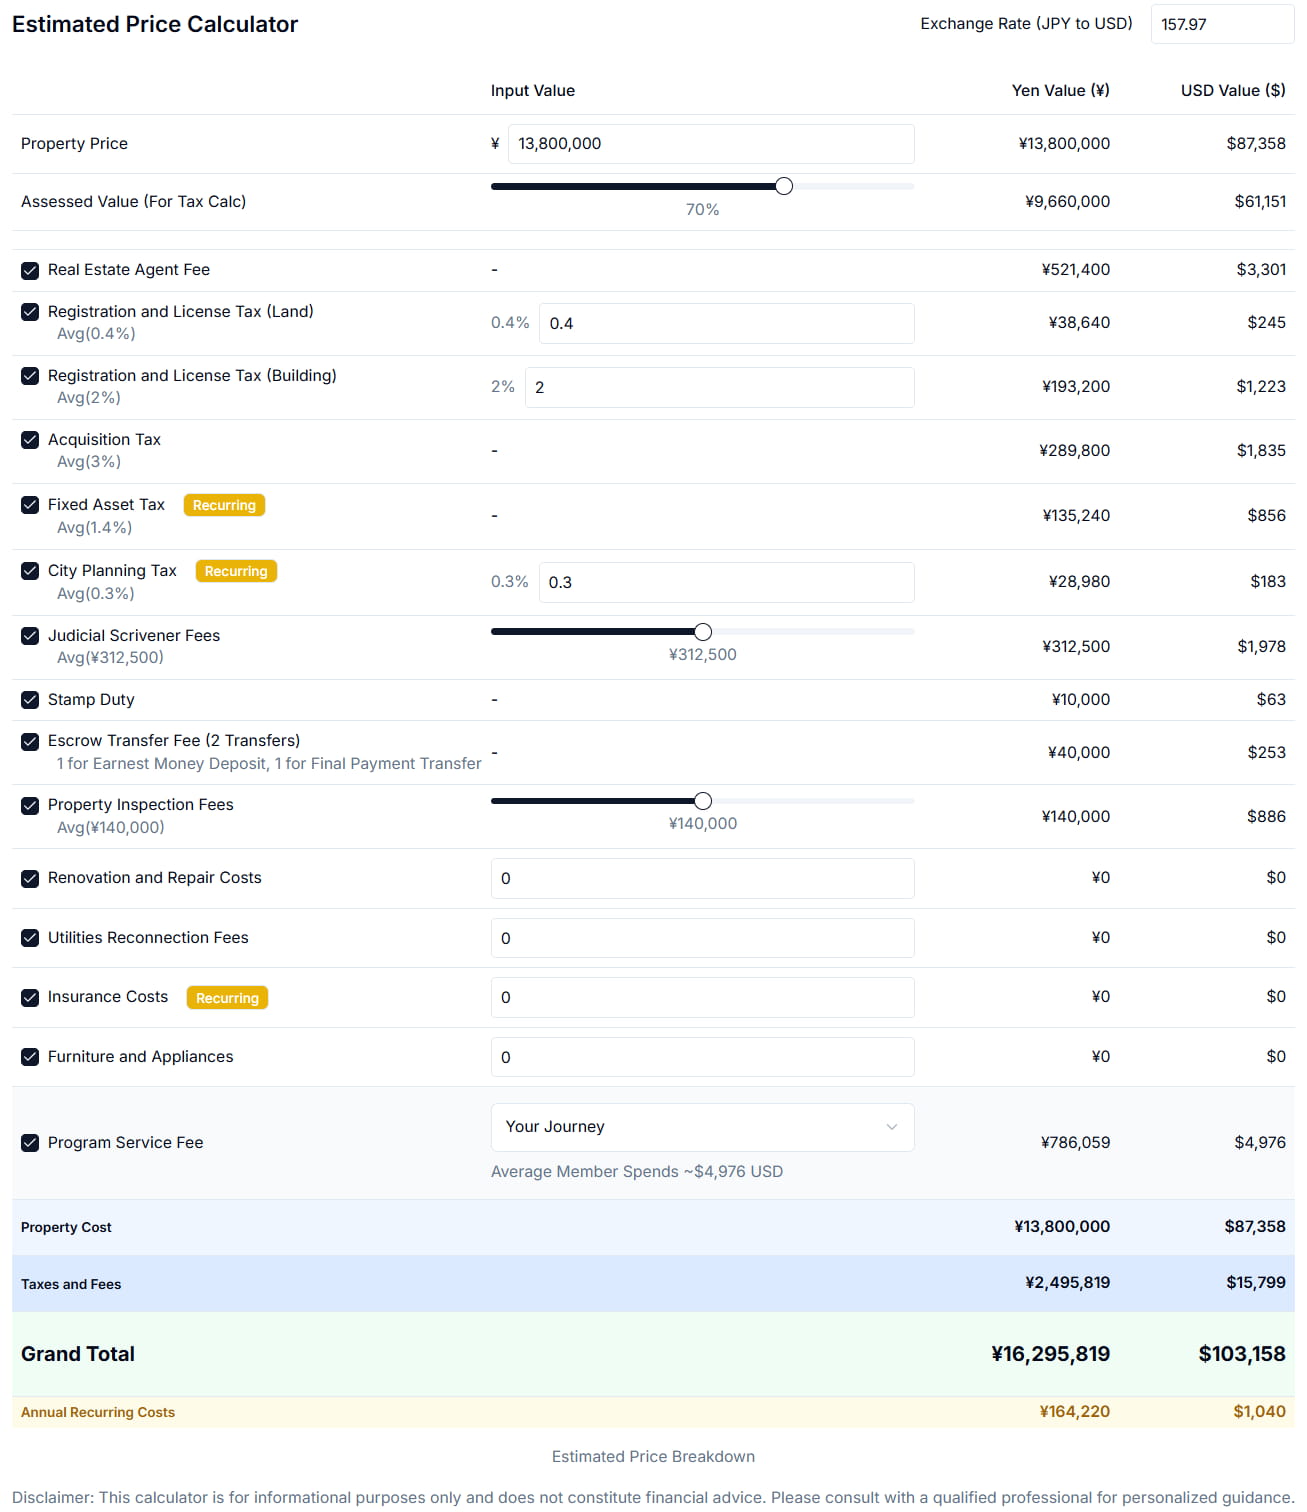
Task: Toggle the Acquisition Tax checkbox
Action: tap(30, 440)
